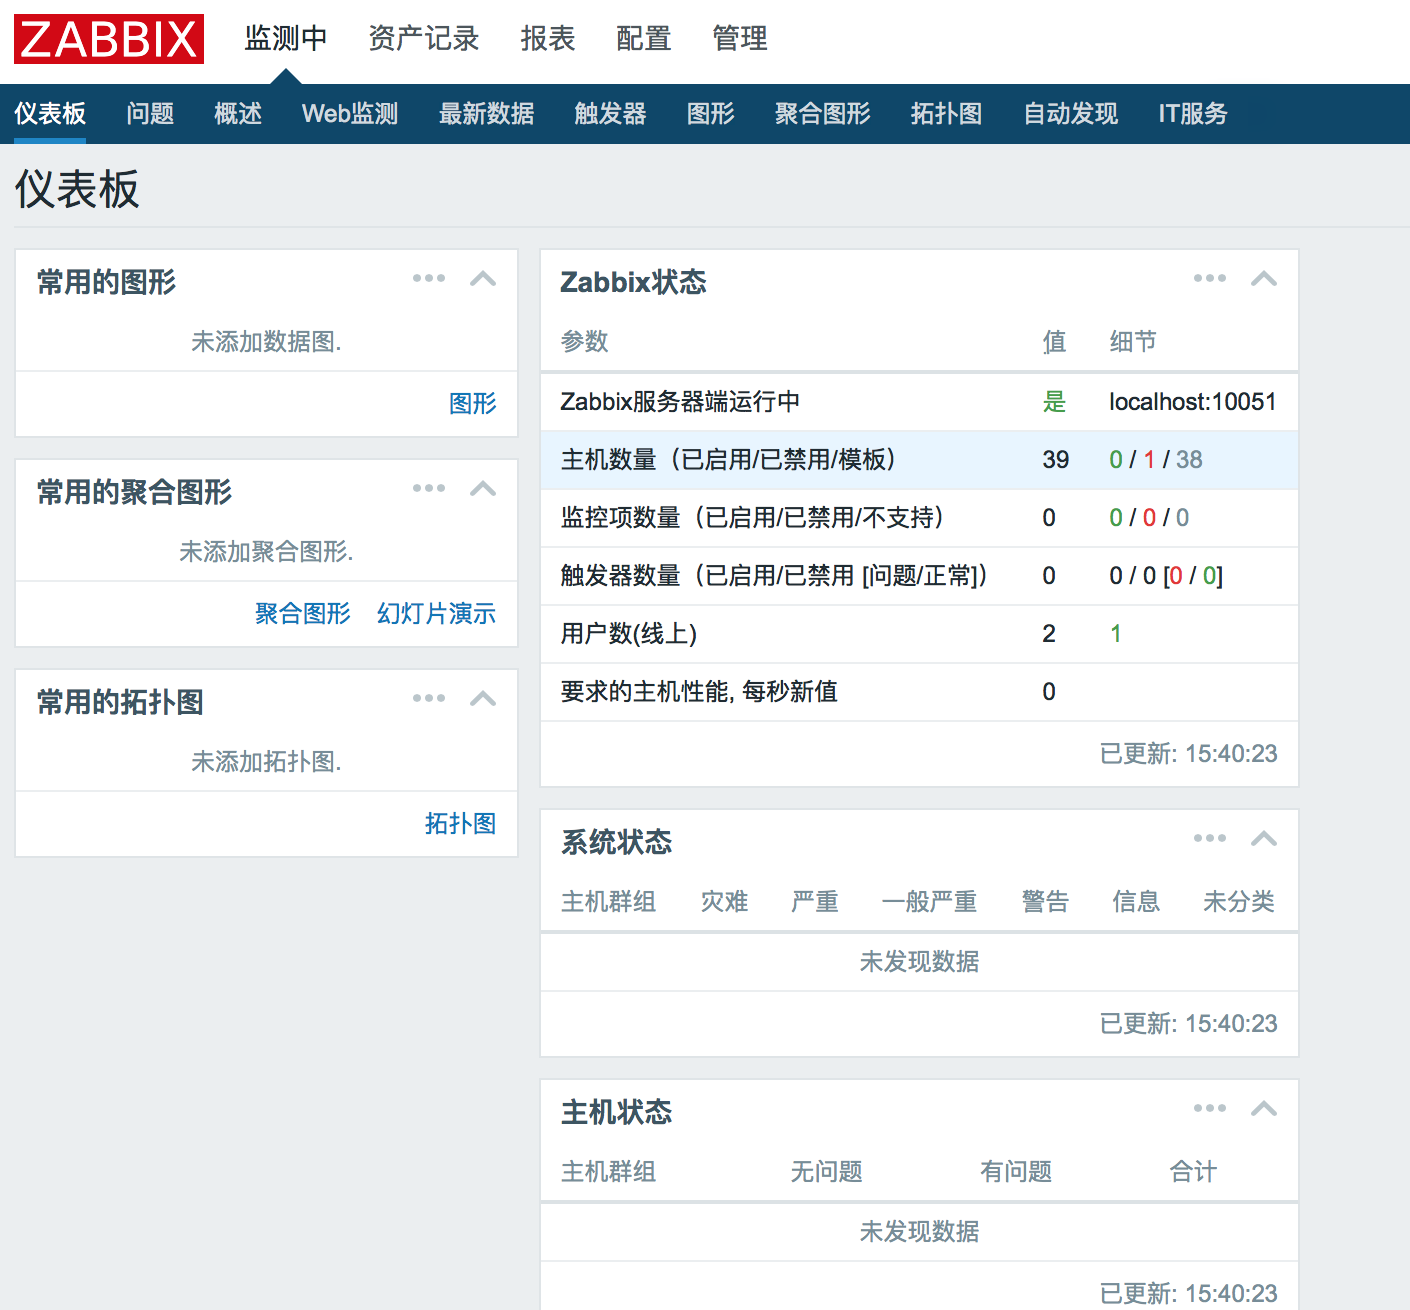Open options menu of 常用的图形 widget
The height and width of the screenshot is (1310, 1410).
pyautogui.click(x=429, y=279)
